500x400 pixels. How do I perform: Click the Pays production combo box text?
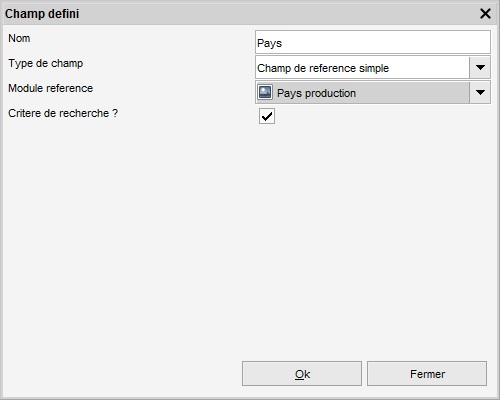[x=316, y=93]
